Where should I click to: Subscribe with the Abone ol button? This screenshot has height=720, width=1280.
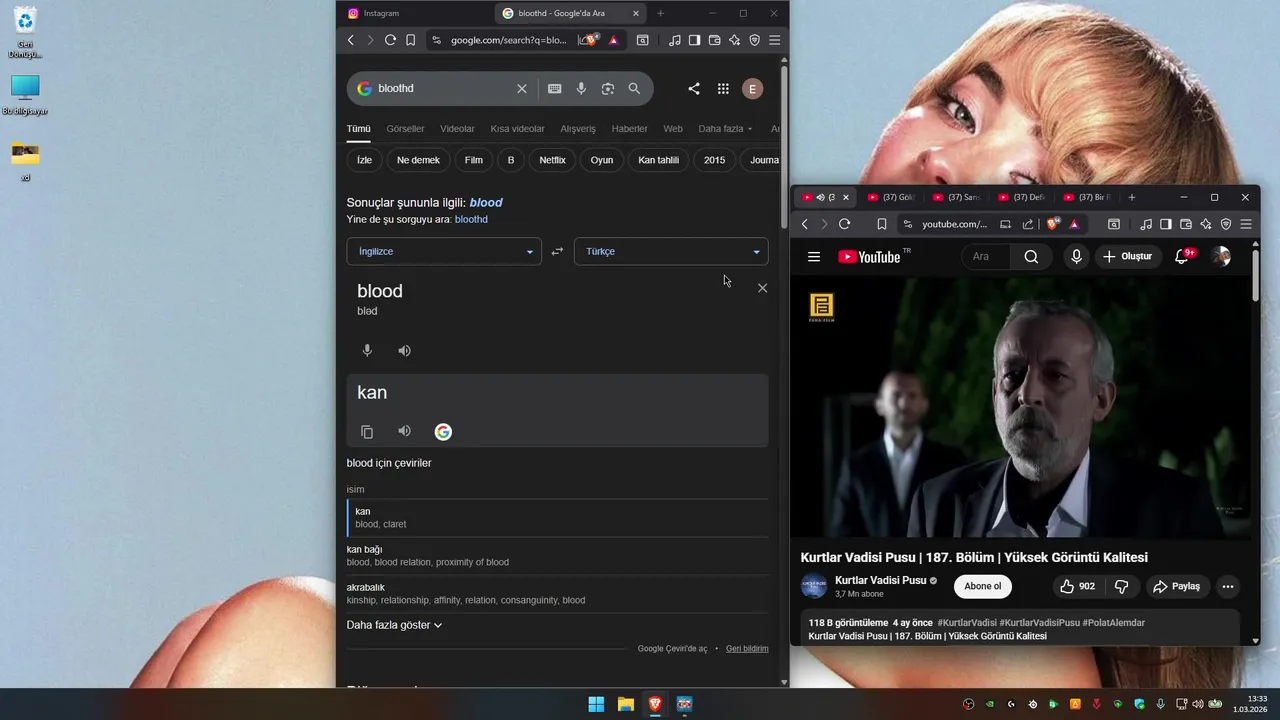(x=982, y=587)
